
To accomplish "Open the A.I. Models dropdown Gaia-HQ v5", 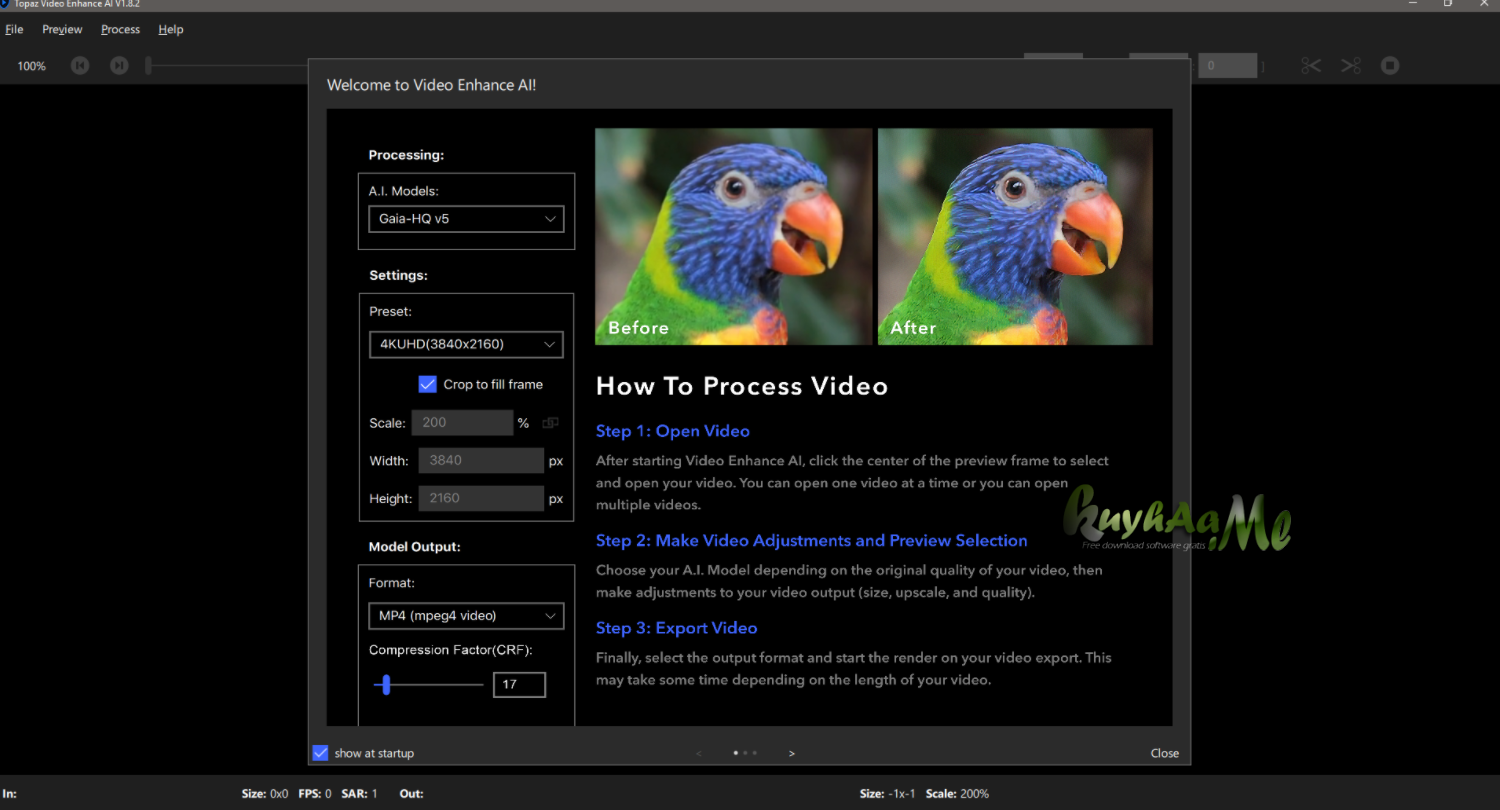I will [x=466, y=219].
